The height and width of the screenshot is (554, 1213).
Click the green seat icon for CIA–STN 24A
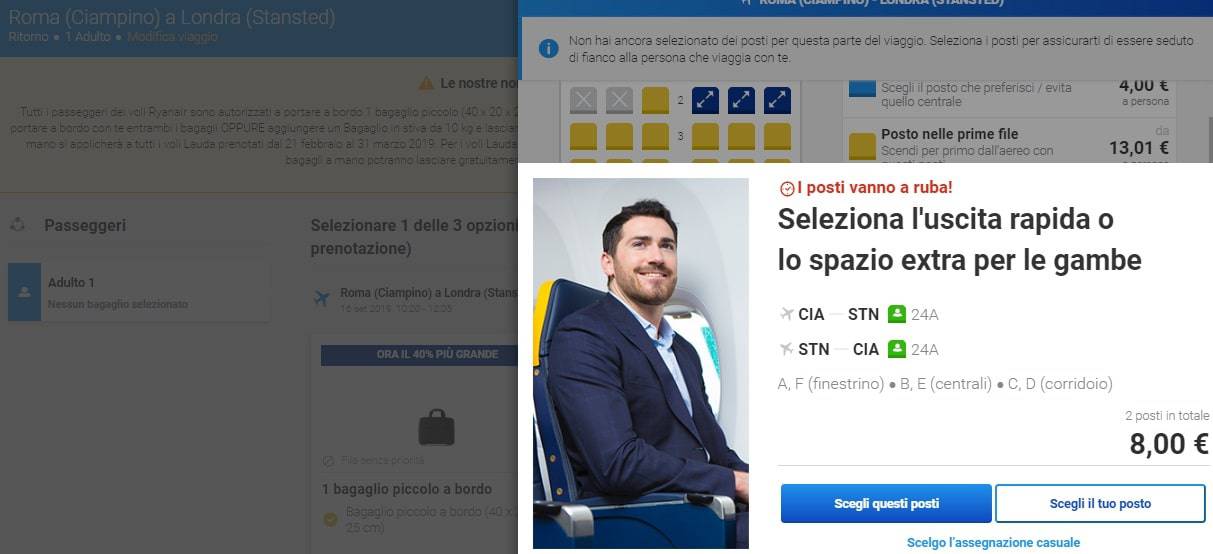click(x=896, y=314)
